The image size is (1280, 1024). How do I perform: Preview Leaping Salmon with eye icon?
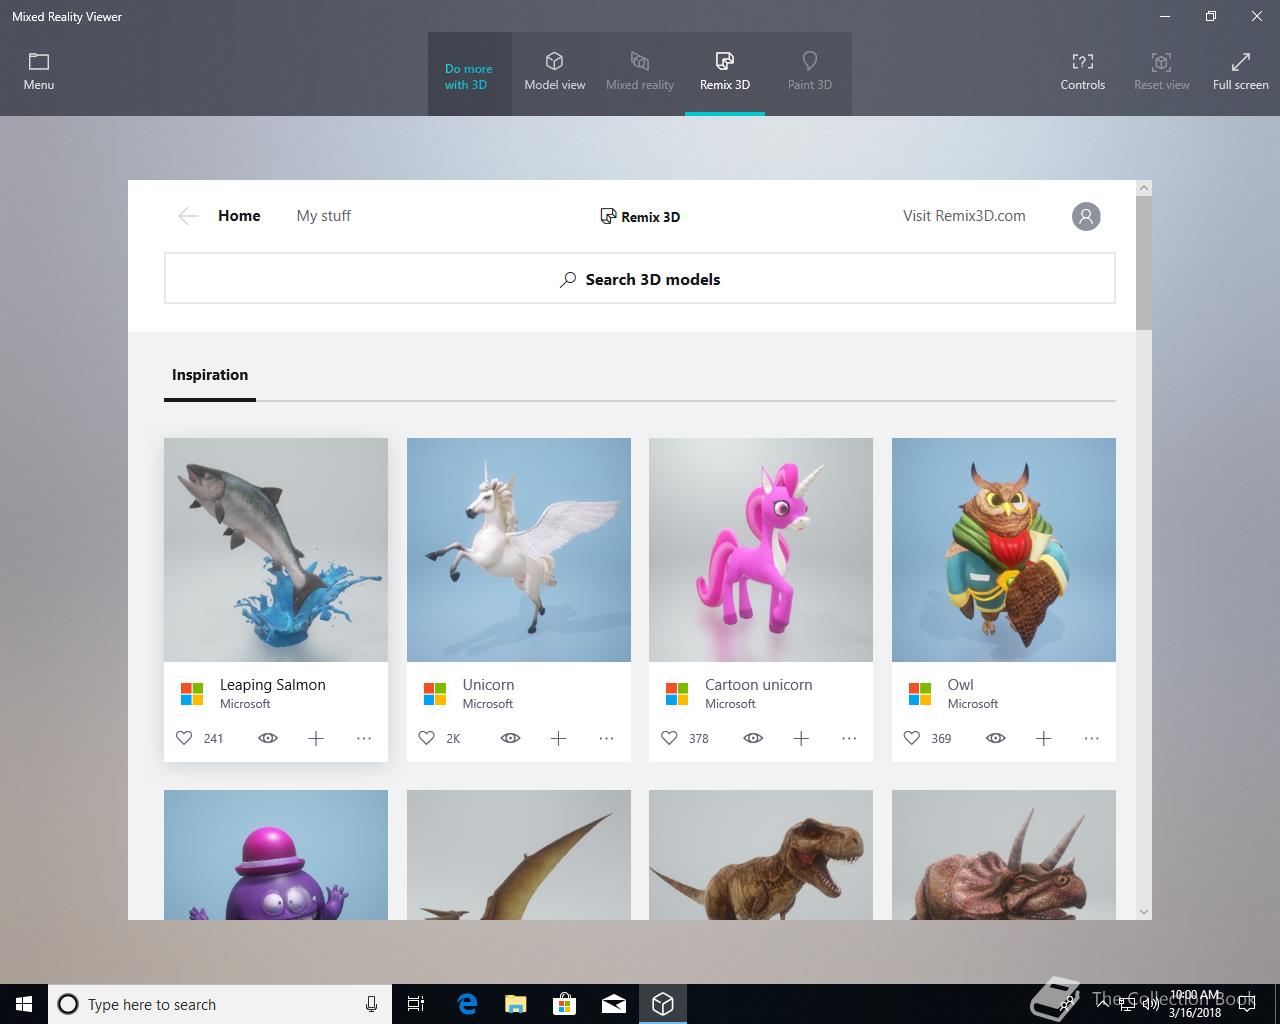point(268,738)
